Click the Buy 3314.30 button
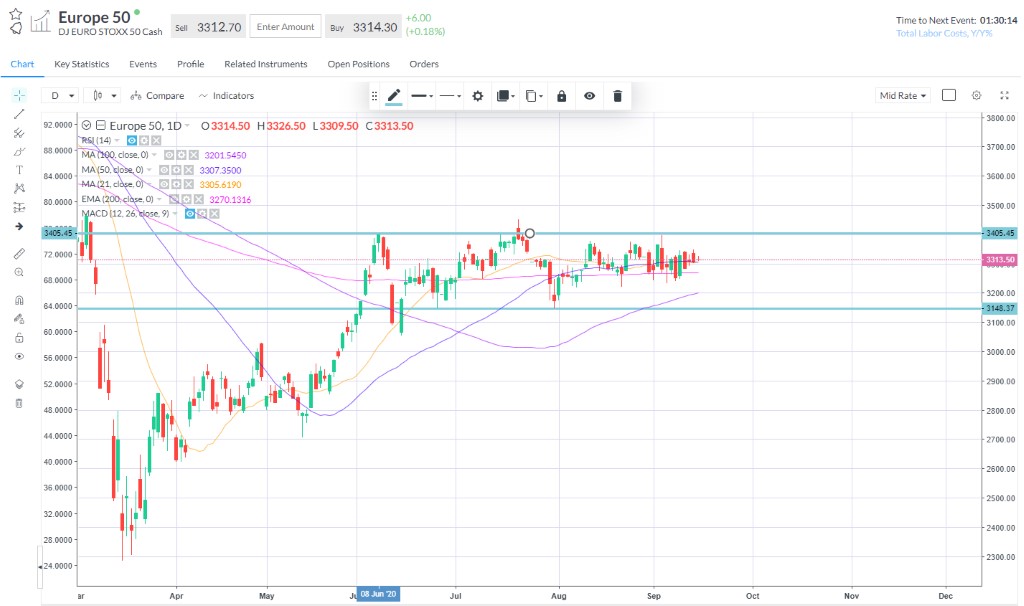 [x=363, y=27]
